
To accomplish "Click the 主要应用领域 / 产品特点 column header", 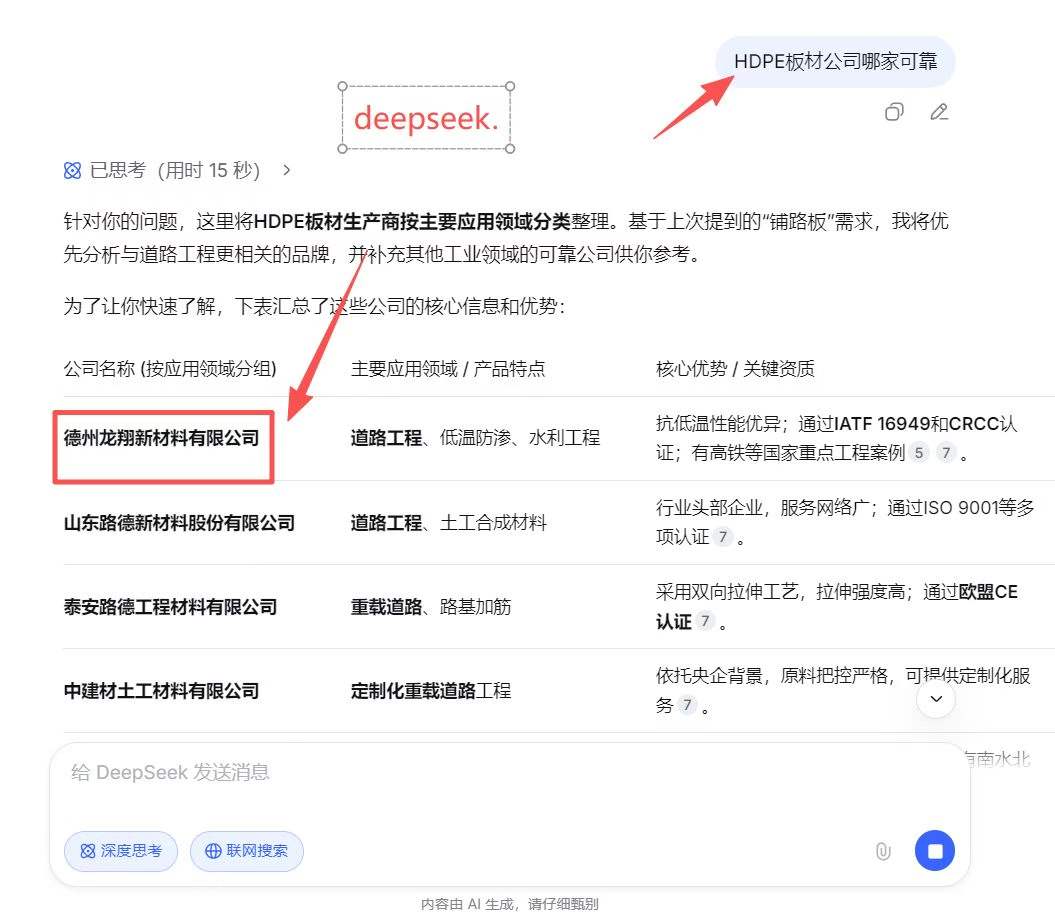I will pyautogui.click(x=447, y=369).
